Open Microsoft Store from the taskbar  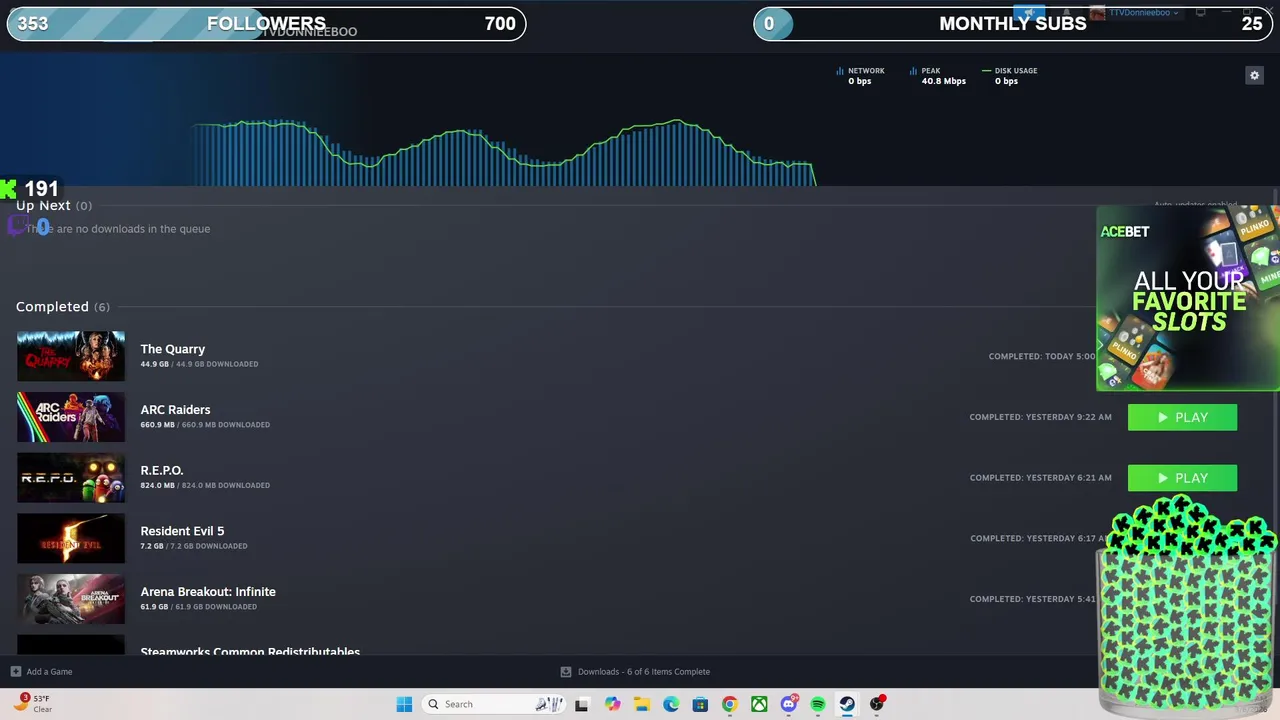tap(700, 704)
